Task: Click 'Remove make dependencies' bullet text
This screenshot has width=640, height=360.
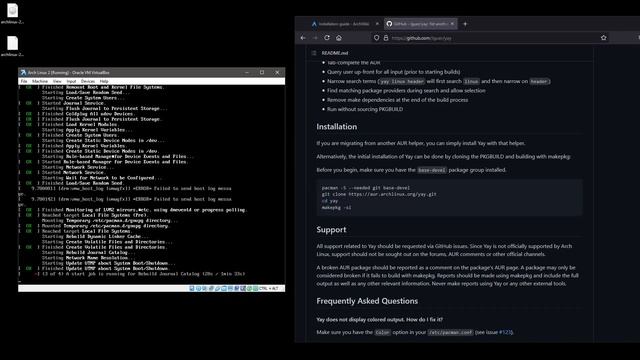Action: [x=398, y=100]
